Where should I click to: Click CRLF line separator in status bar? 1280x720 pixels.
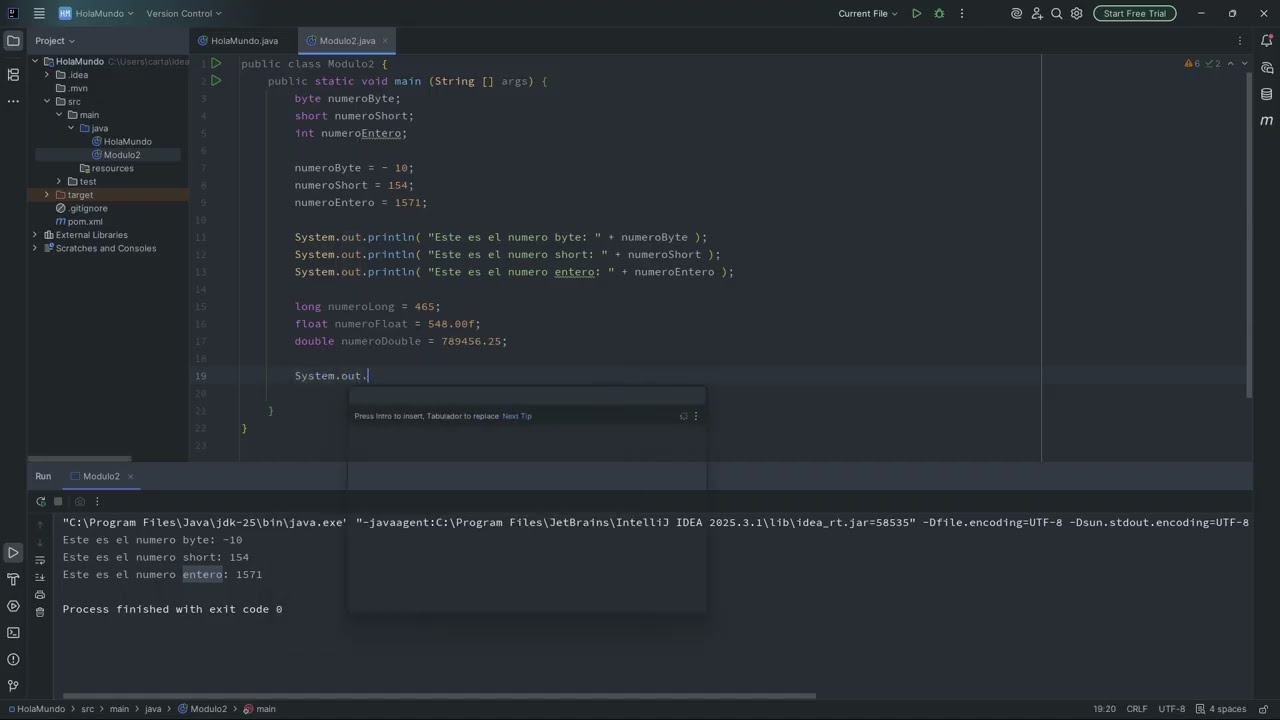pos(1137,709)
